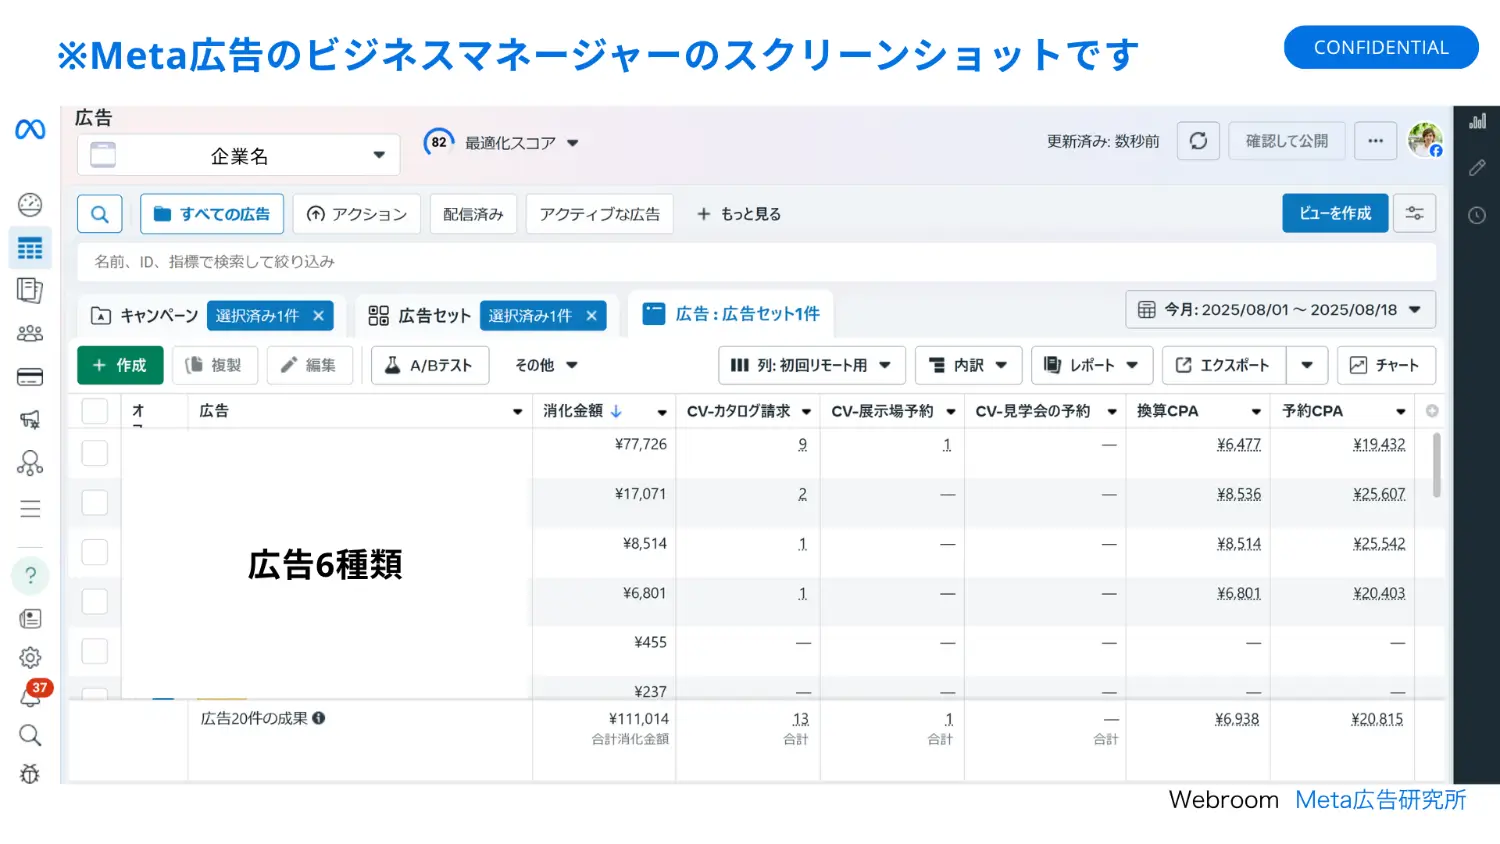1500x844 pixels.
Task: Tick the select-all checkbox in table header
Action: (95, 411)
